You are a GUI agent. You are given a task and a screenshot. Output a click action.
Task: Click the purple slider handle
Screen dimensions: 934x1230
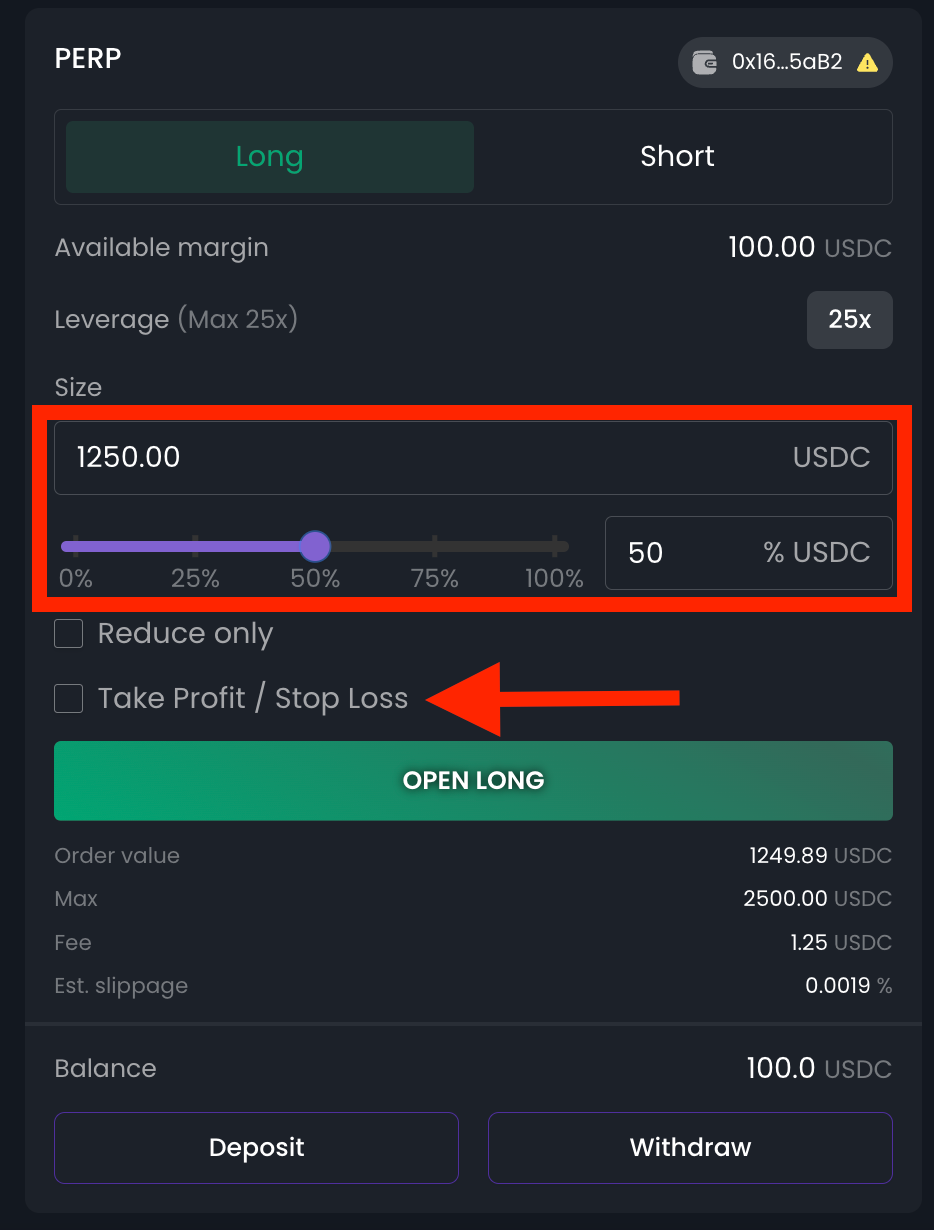click(x=315, y=546)
